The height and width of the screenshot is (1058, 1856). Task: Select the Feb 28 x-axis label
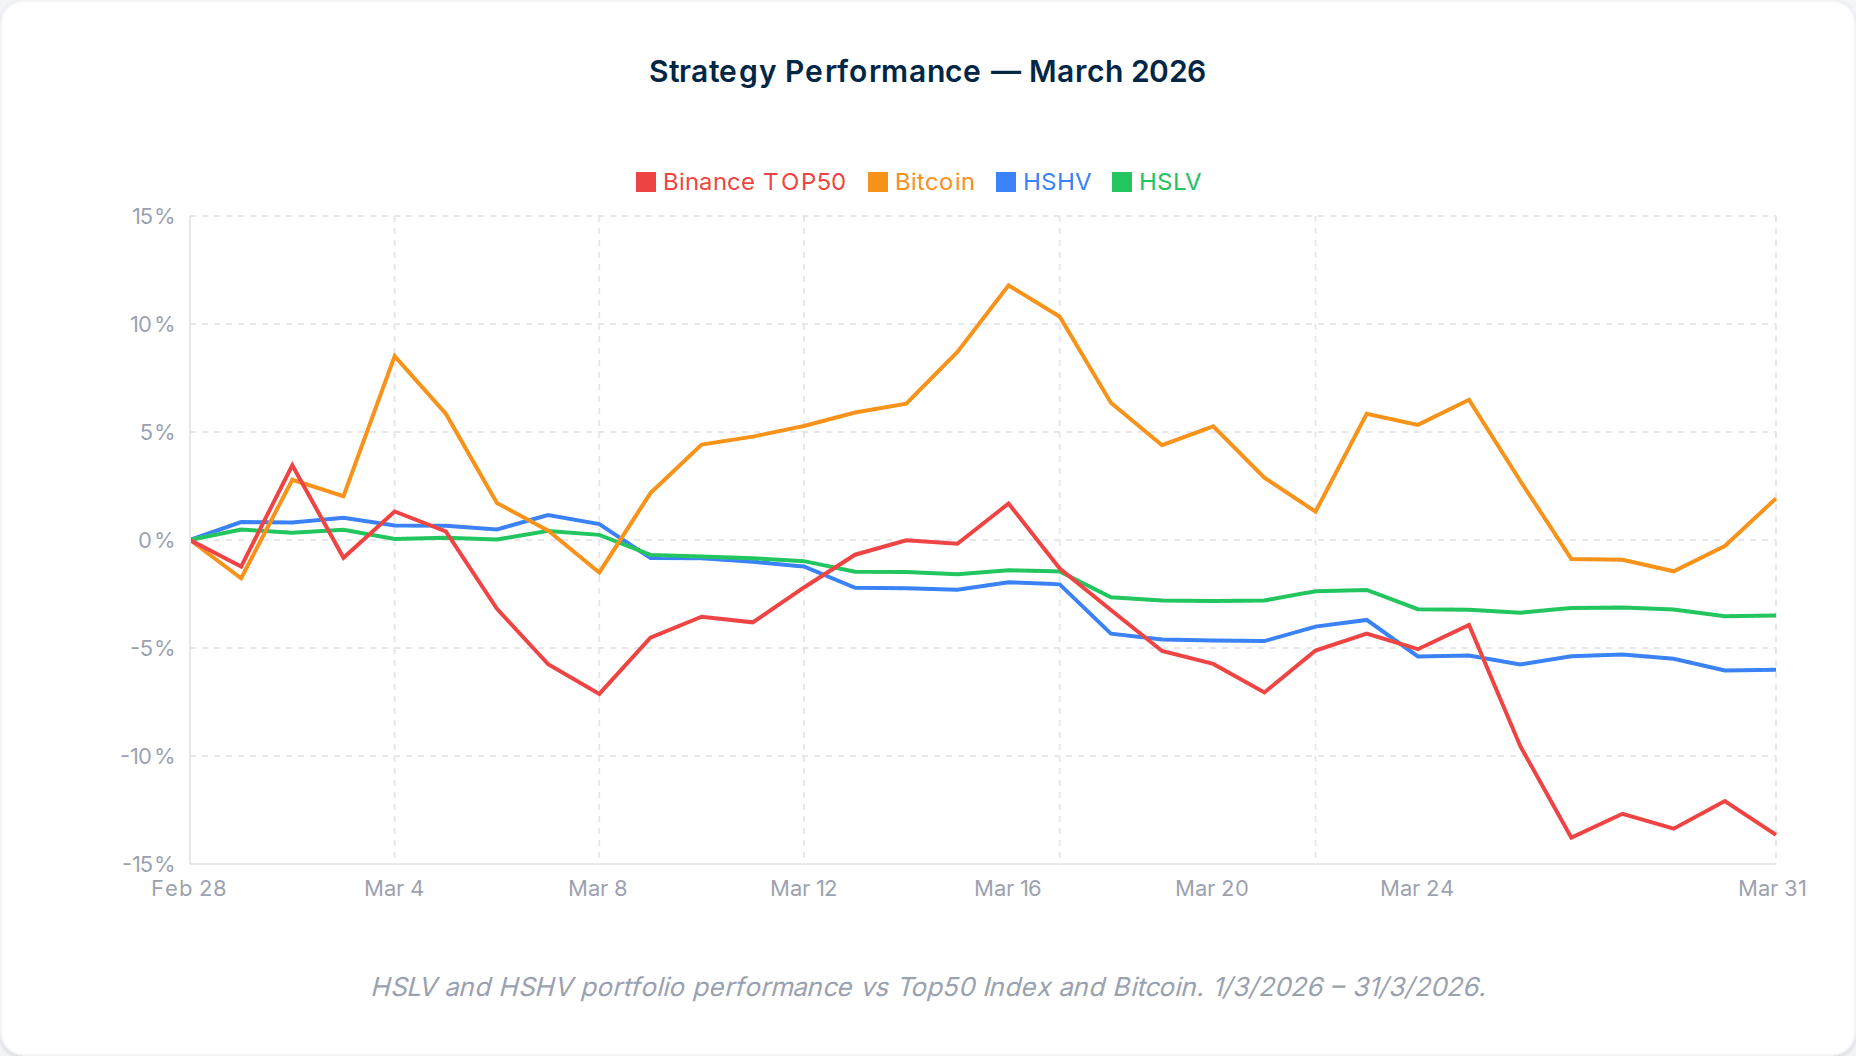click(189, 888)
